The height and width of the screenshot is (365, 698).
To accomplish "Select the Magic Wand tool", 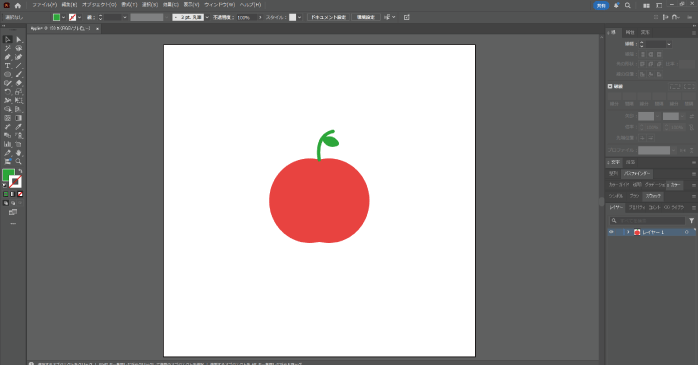I will pos(8,48).
